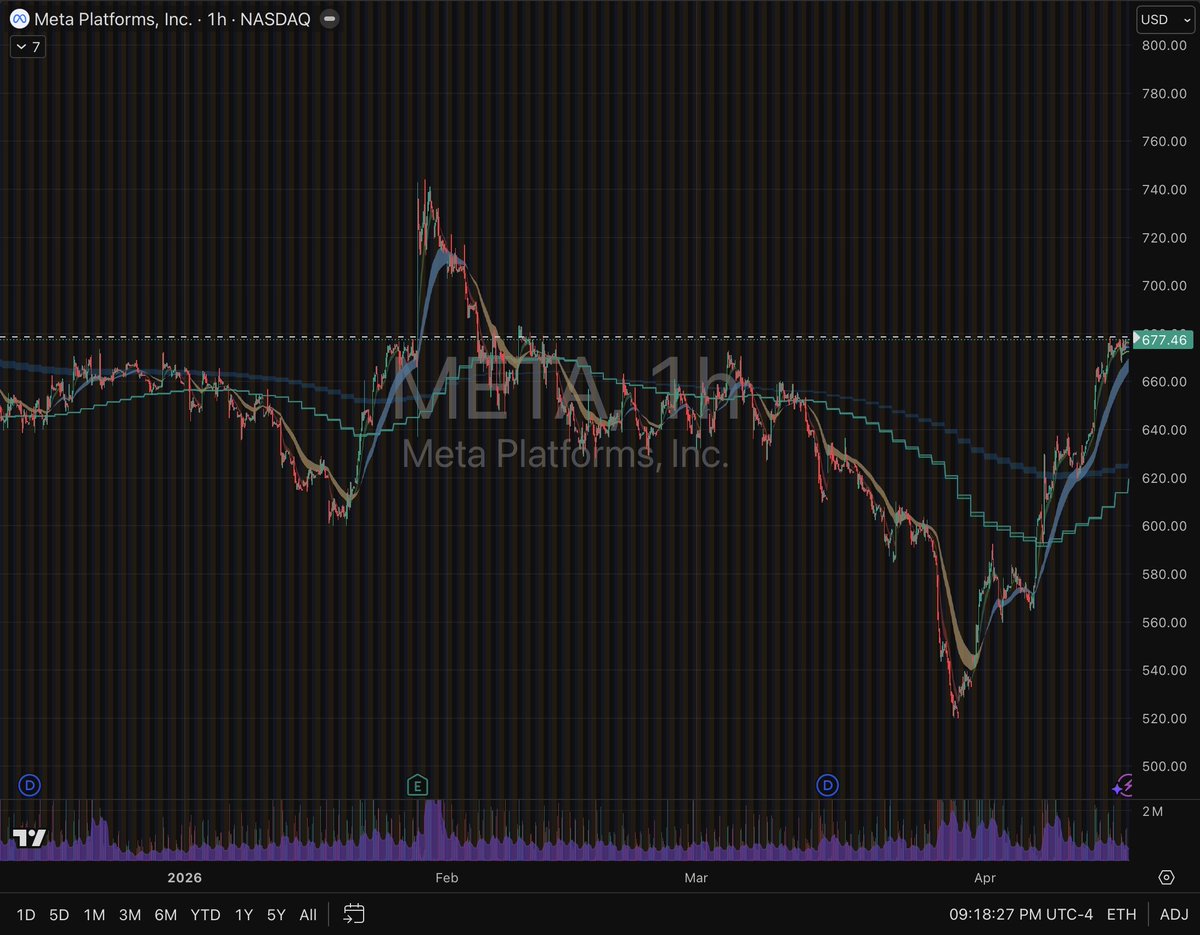Screen dimensions: 1200x935
Task: Click the 500.00 price axis label
Action: 1163,766
